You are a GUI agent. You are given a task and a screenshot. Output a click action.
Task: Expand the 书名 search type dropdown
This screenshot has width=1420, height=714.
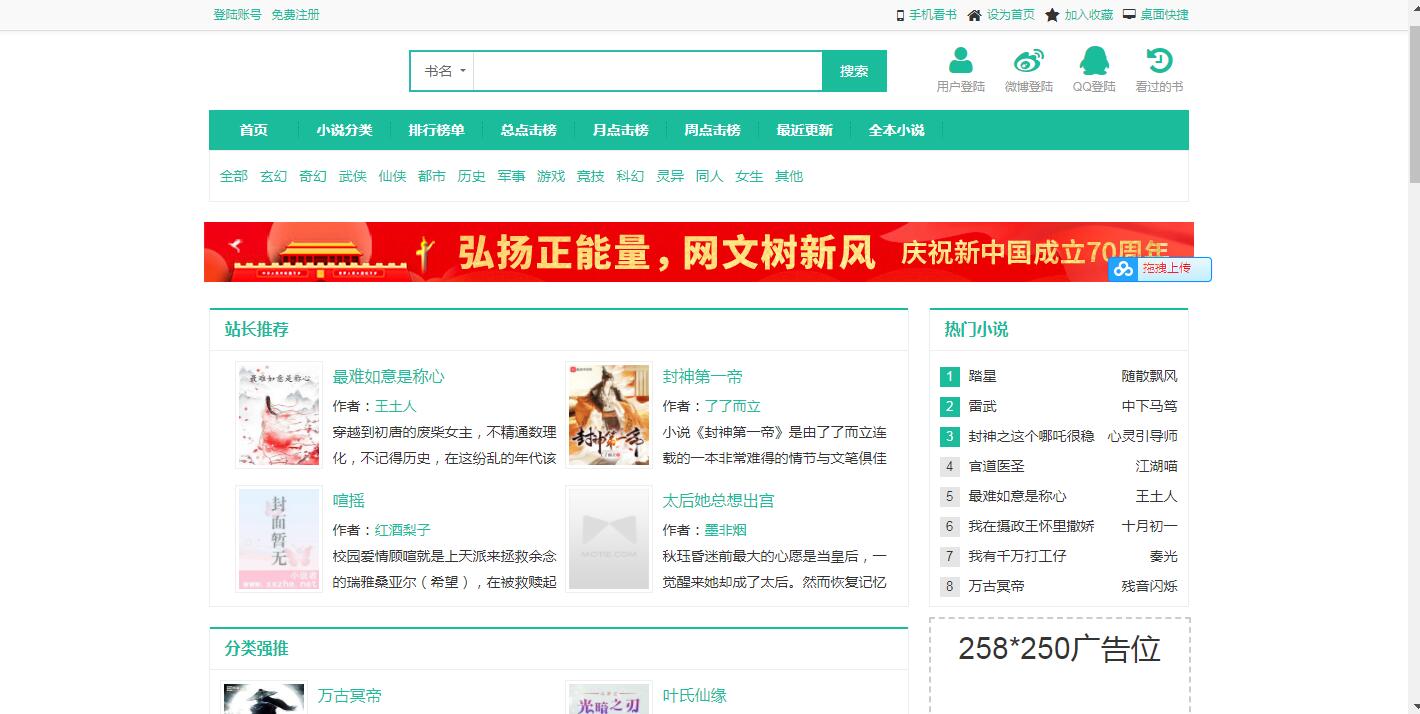pyautogui.click(x=445, y=71)
